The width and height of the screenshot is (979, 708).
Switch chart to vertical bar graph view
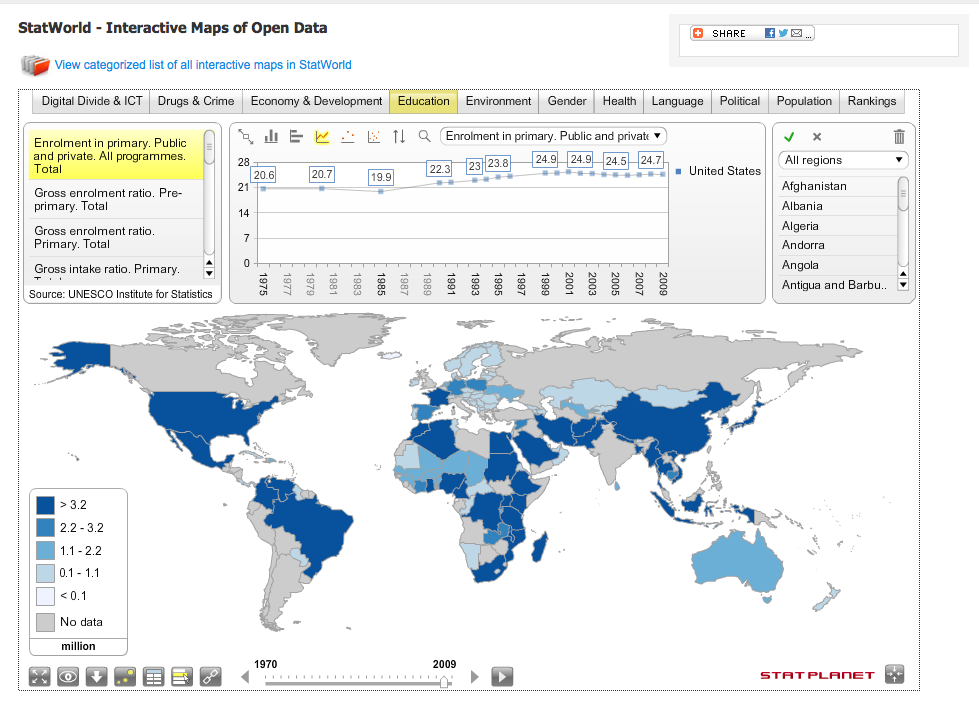tap(271, 136)
